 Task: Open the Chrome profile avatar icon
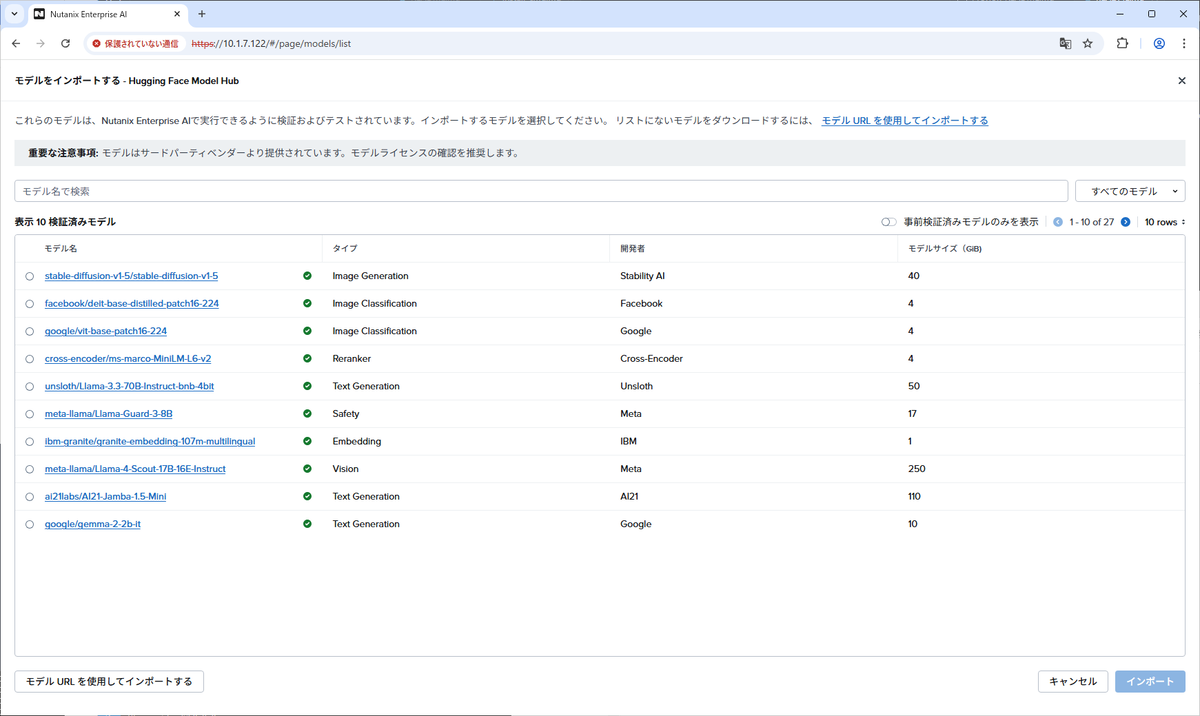[1159, 44]
